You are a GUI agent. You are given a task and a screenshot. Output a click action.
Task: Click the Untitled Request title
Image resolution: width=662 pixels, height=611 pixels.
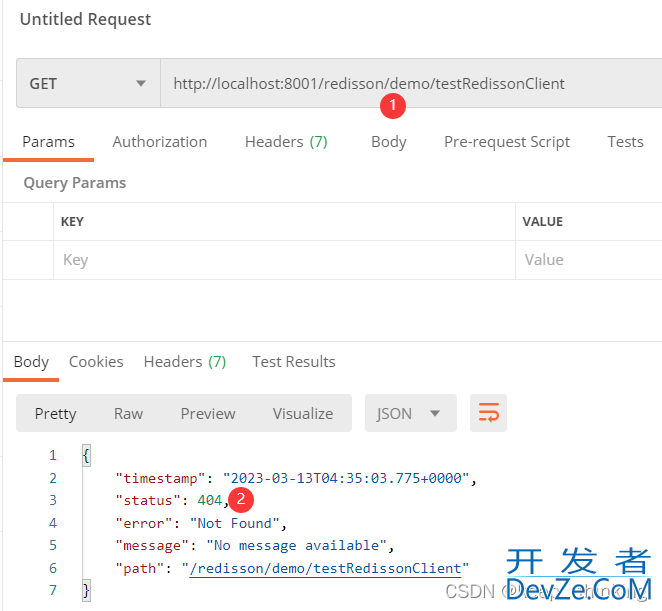click(x=85, y=19)
